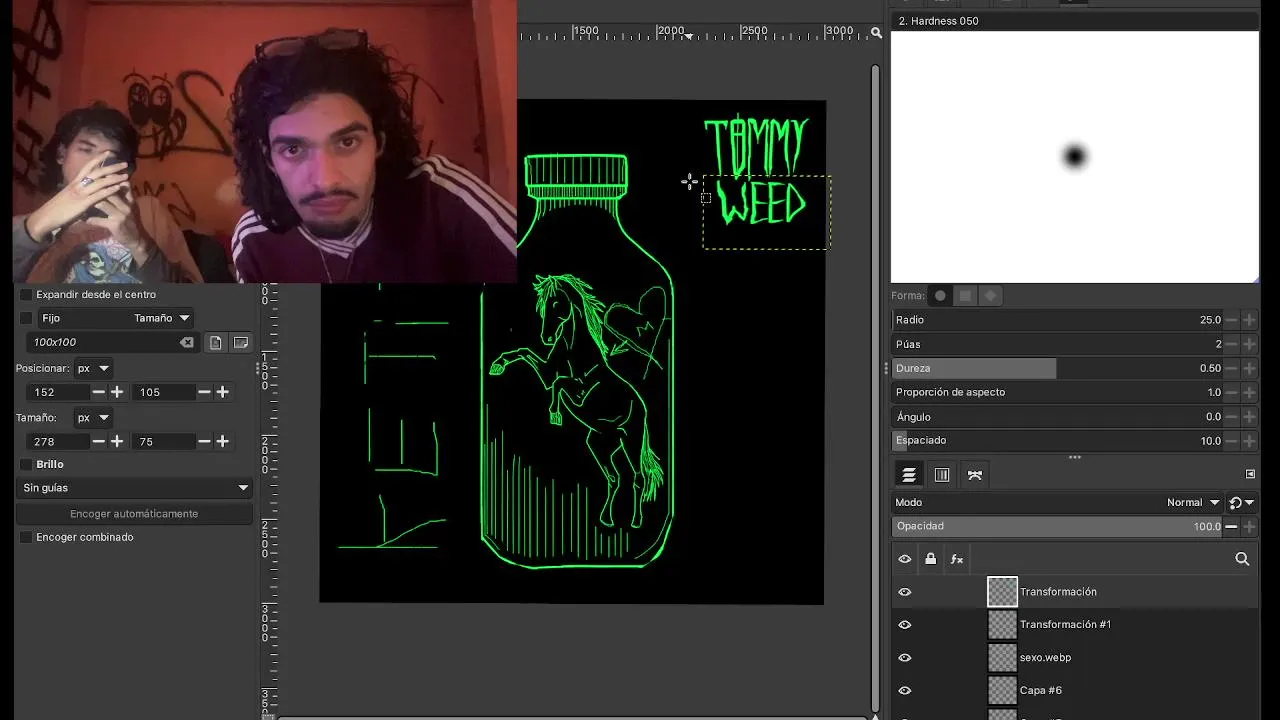Click the canvas vertical scrollbar
The height and width of the screenshot is (720, 1280).
click(876, 390)
